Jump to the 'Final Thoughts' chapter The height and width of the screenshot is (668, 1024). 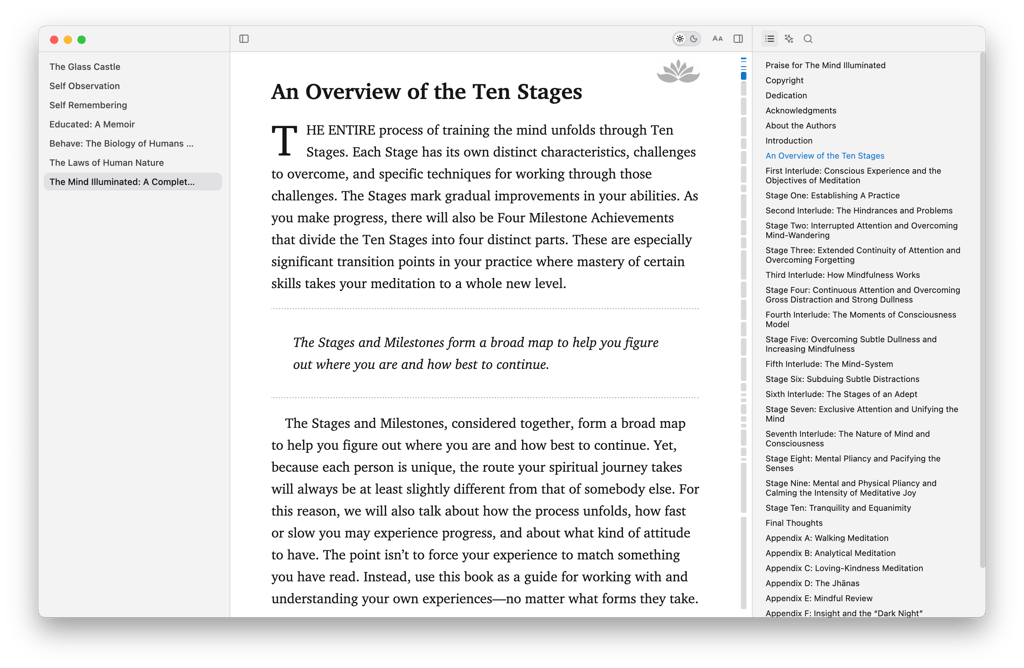(794, 522)
